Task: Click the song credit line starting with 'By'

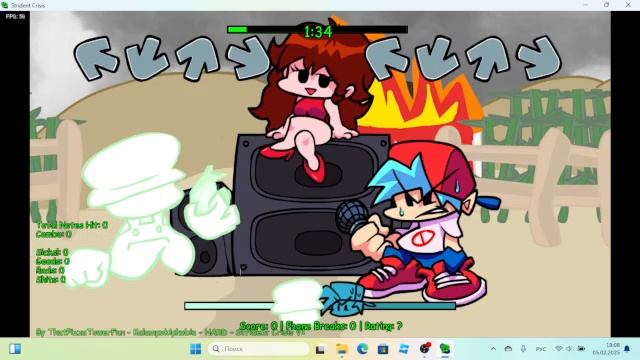Action: [x=171, y=332]
